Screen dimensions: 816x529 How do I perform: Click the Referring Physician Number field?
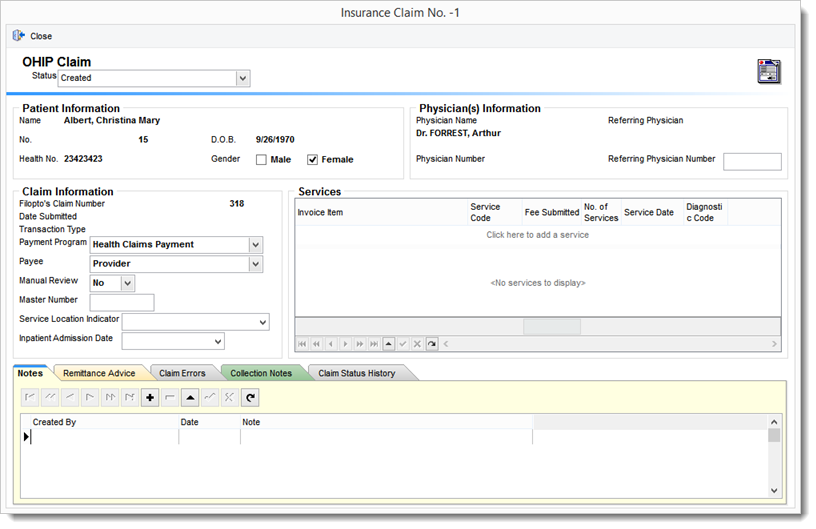click(752, 161)
